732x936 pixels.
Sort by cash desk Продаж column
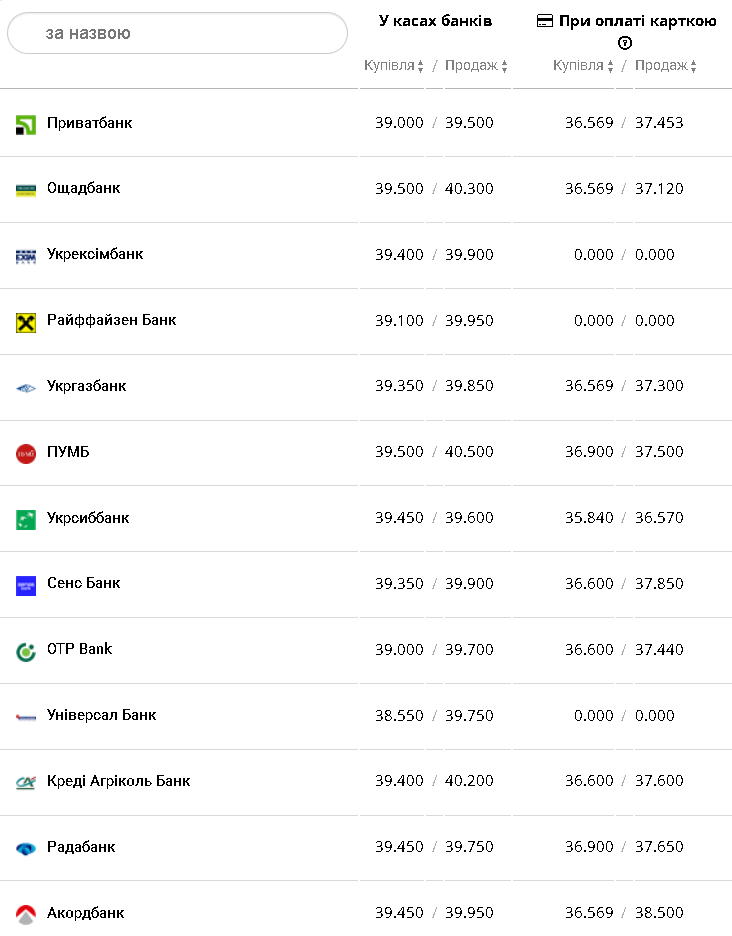pyautogui.click(x=476, y=66)
